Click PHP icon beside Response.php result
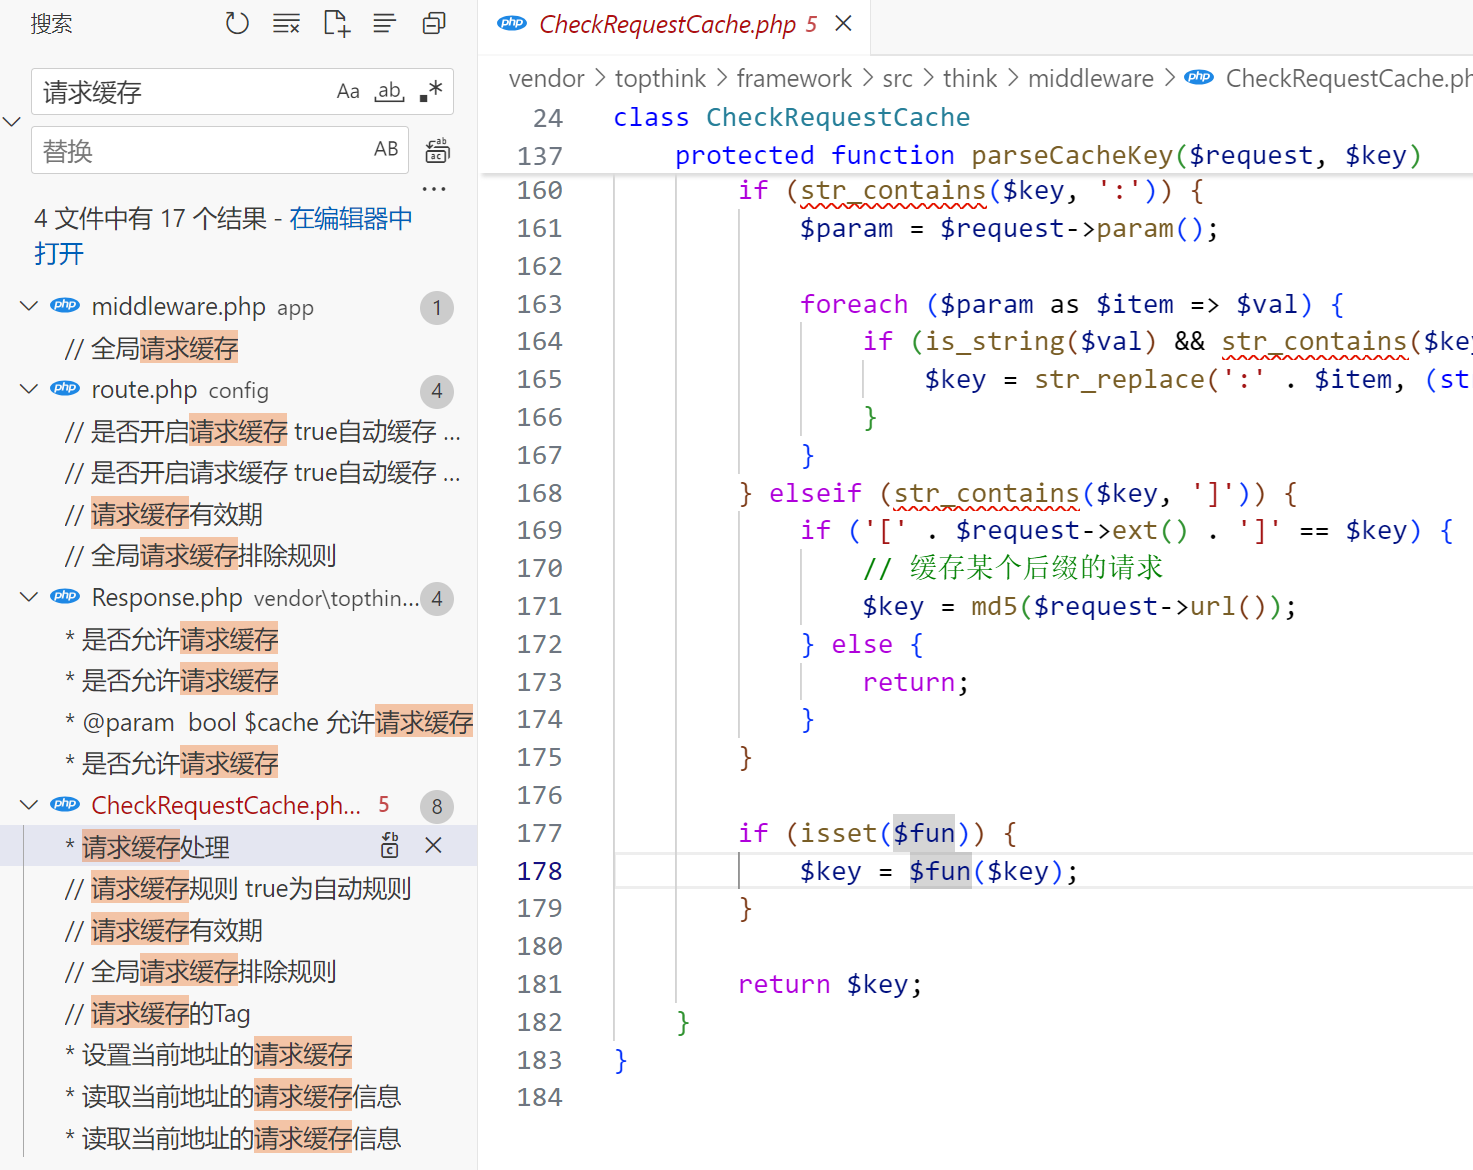Viewport: 1473px width, 1170px height. (65, 596)
